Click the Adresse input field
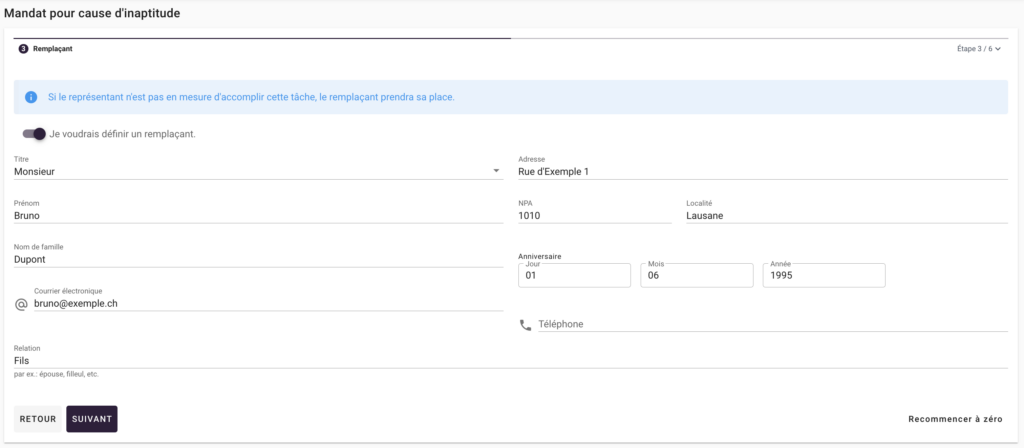Image resolution: width=1024 pixels, height=448 pixels. (x=762, y=171)
